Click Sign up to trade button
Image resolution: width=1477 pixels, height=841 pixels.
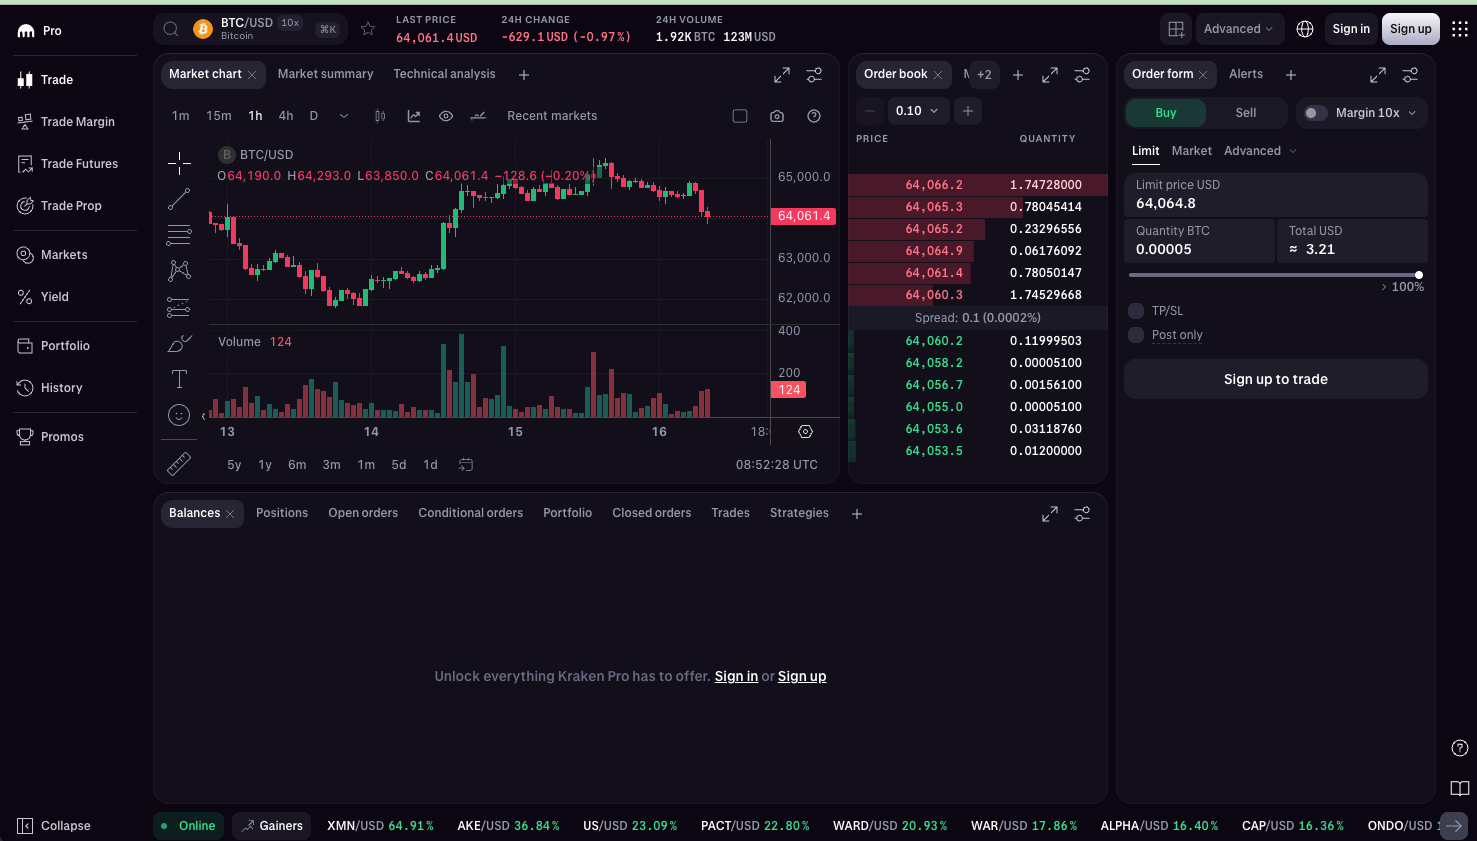1276,379
